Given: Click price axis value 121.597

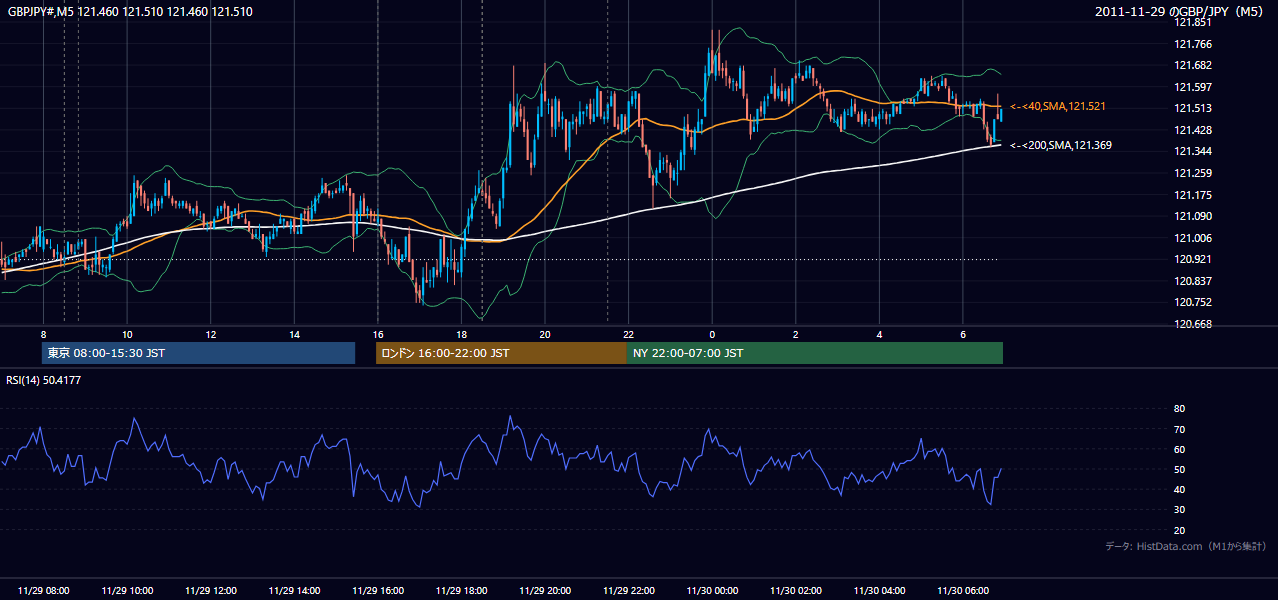Looking at the screenshot, I should click(1192, 87).
